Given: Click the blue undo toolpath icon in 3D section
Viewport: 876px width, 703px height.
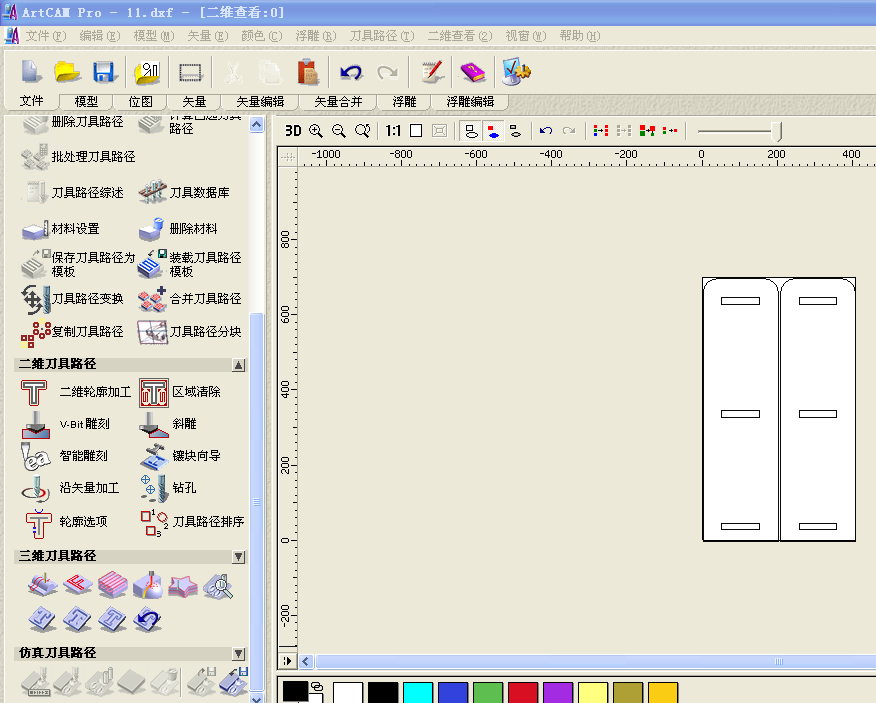Looking at the screenshot, I should (x=147, y=619).
